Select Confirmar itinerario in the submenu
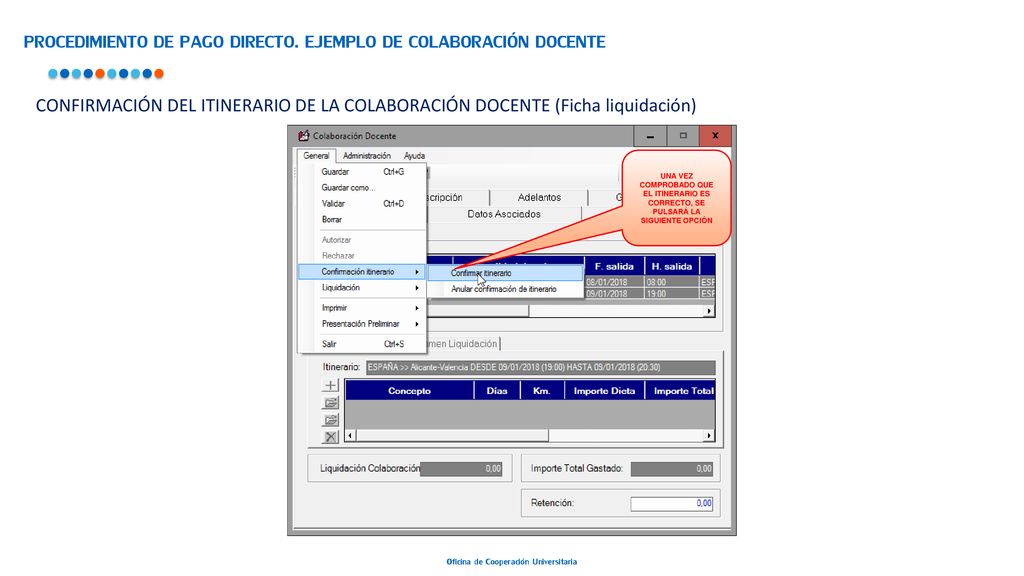This screenshot has height=576, width=1024. (505, 273)
